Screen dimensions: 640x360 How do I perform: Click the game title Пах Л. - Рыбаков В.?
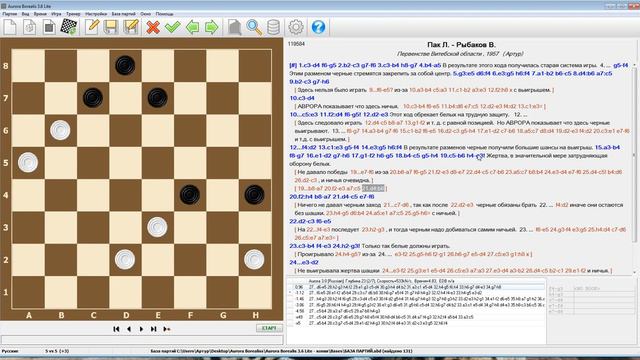(461, 45)
